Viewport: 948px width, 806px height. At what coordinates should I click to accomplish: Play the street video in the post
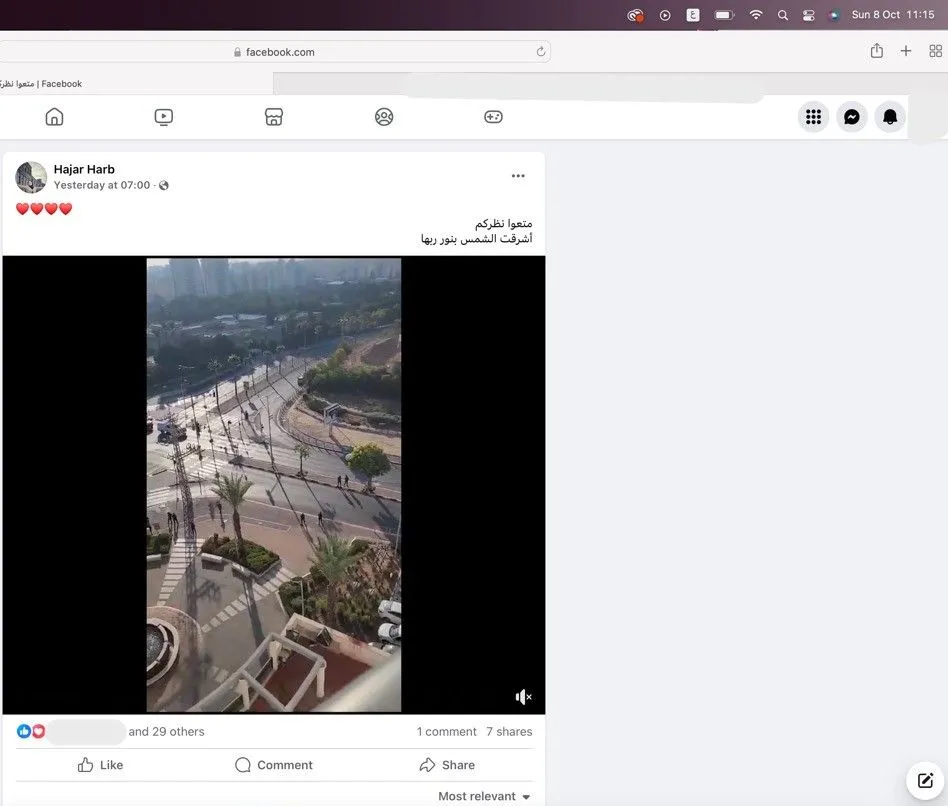[273, 485]
